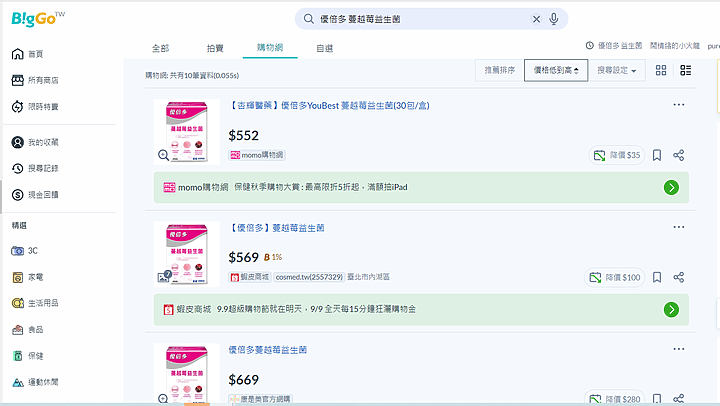
Task: Toggle the 價格低到高 sort dropdown
Action: 556,70
